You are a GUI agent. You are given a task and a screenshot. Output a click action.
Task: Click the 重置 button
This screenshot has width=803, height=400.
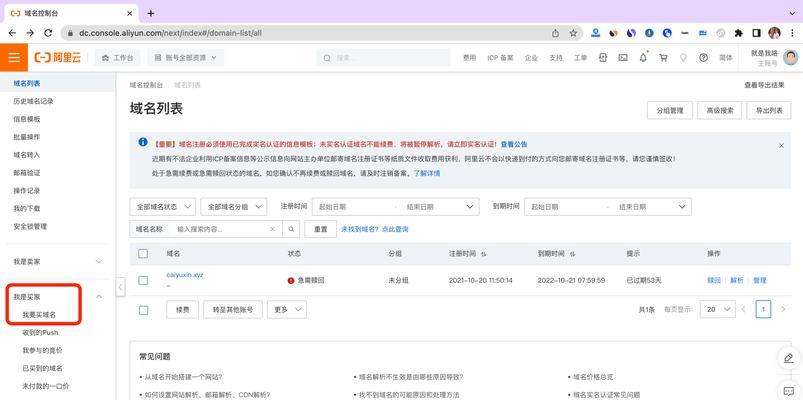pos(321,229)
